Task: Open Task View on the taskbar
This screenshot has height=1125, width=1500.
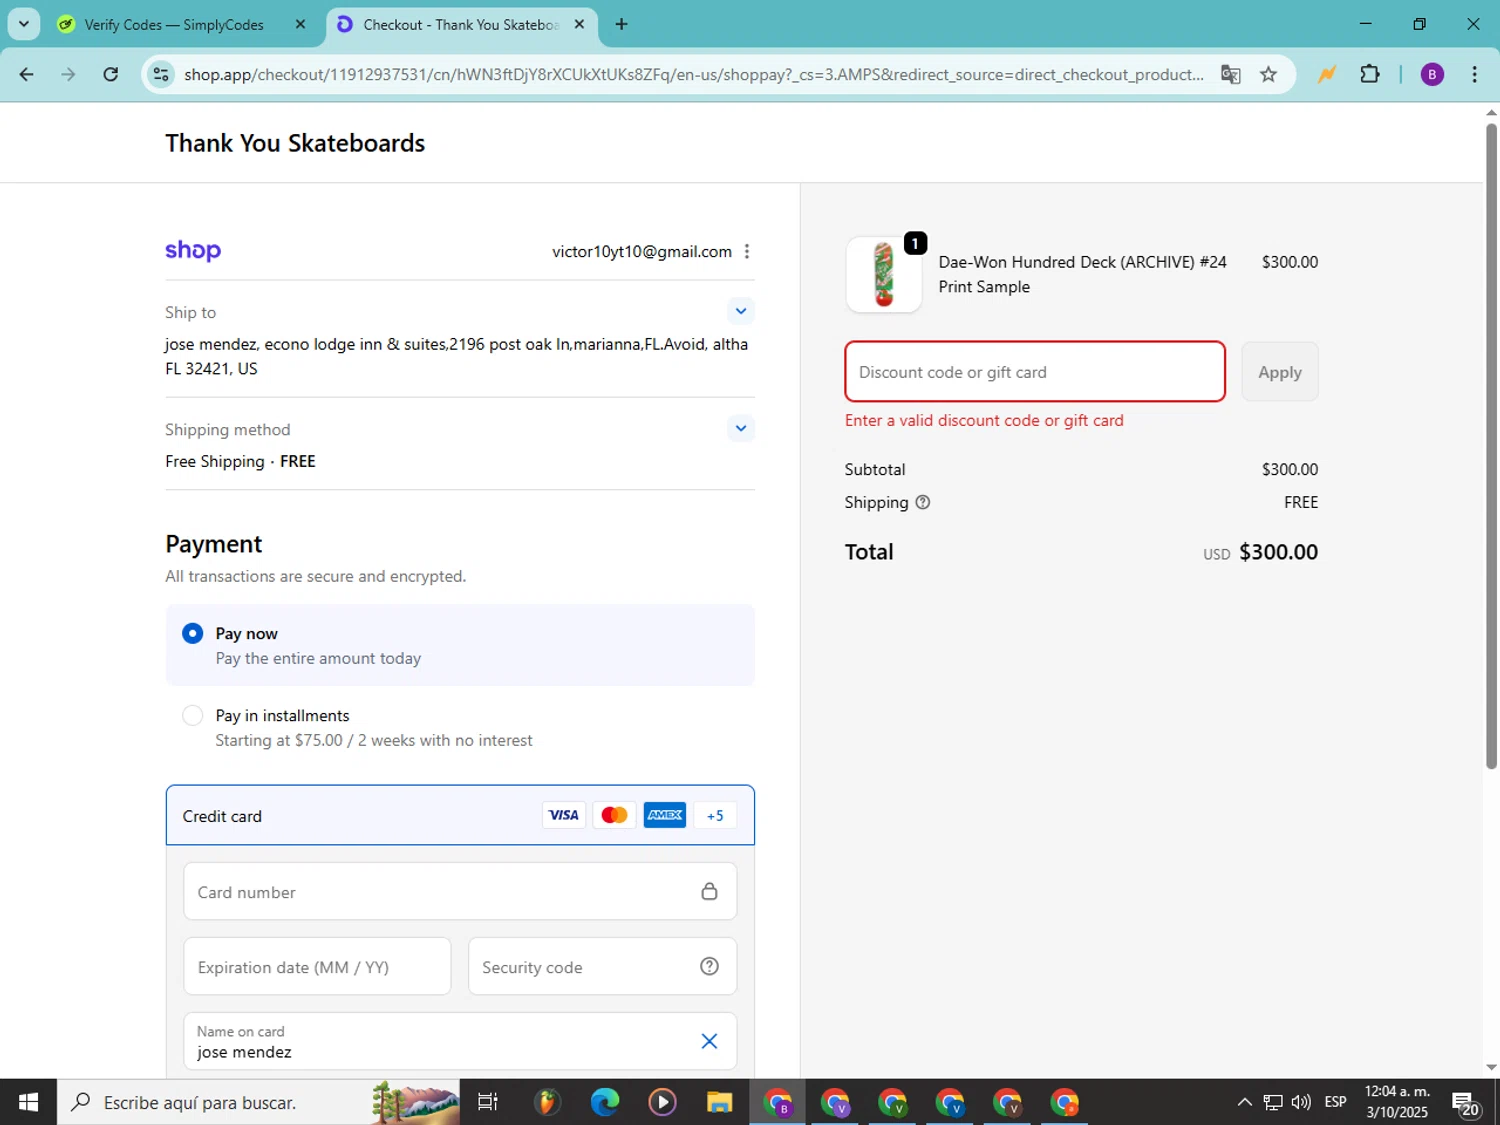Action: pos(488,1102)
